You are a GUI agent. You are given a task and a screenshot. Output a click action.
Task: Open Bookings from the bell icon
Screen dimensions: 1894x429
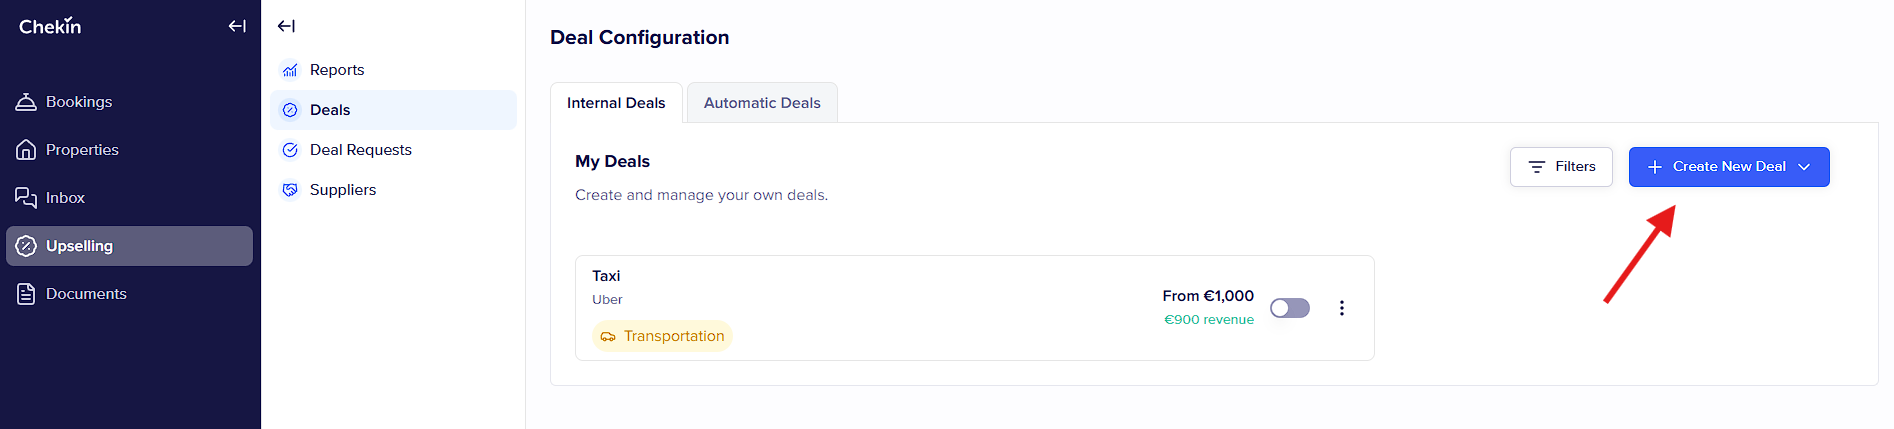tap(26, 102)
